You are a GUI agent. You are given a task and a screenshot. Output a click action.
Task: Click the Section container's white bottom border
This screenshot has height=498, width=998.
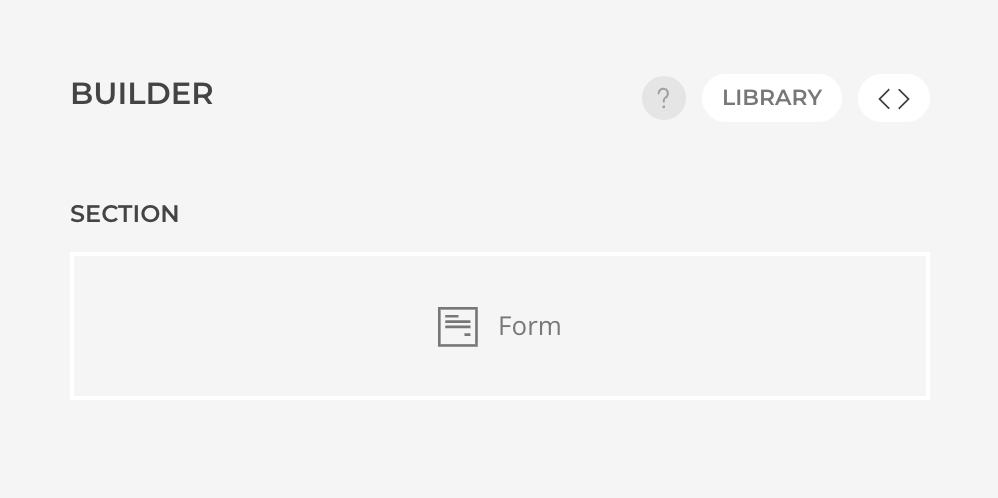coord(499,397)
